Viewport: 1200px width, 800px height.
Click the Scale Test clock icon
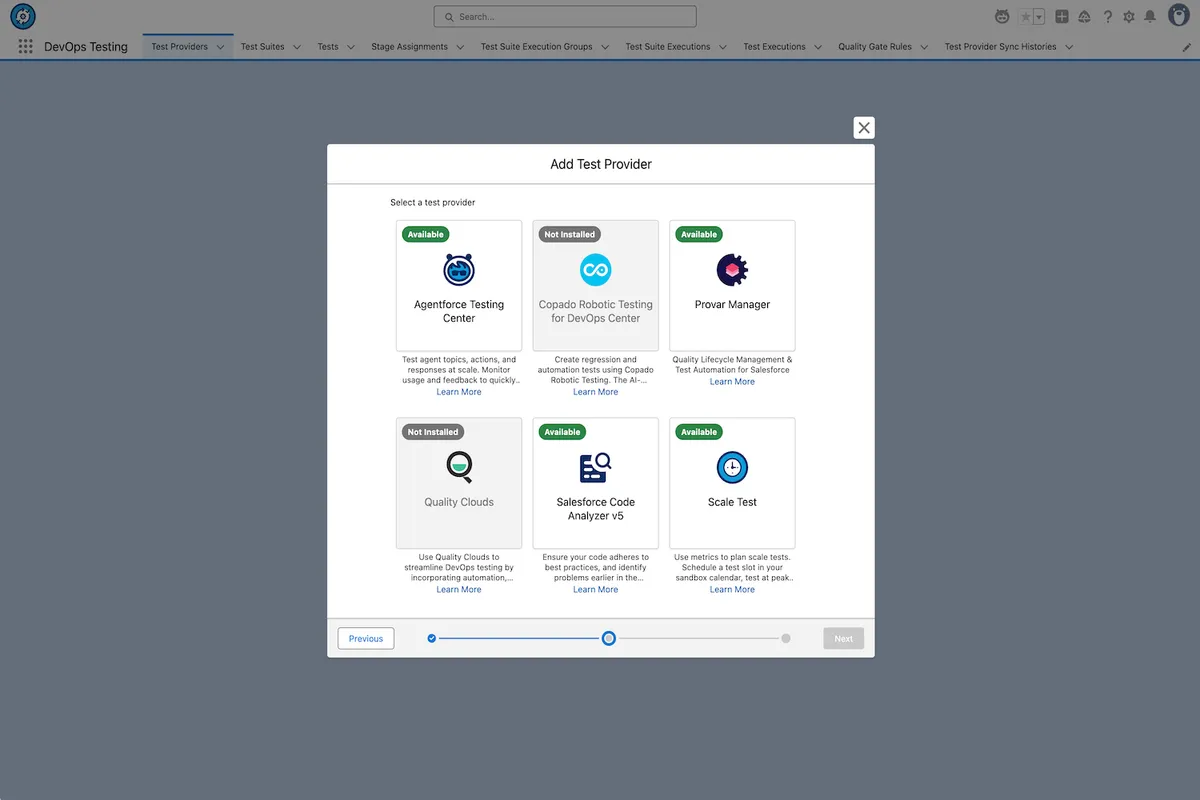click(x=732, y=467)
